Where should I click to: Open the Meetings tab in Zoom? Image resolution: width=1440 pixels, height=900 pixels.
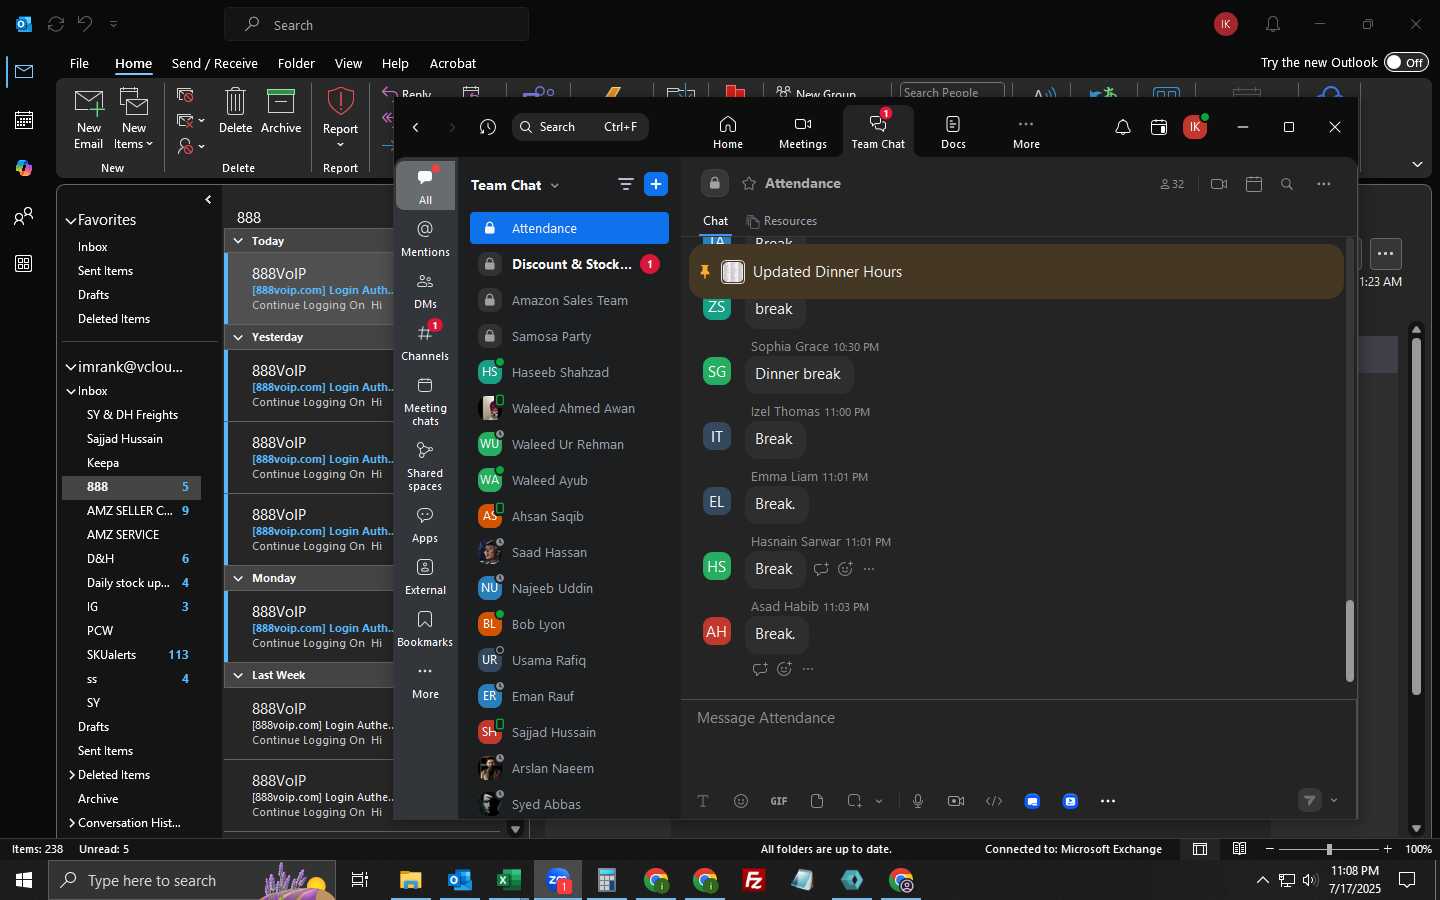click(x=802, y=131)
